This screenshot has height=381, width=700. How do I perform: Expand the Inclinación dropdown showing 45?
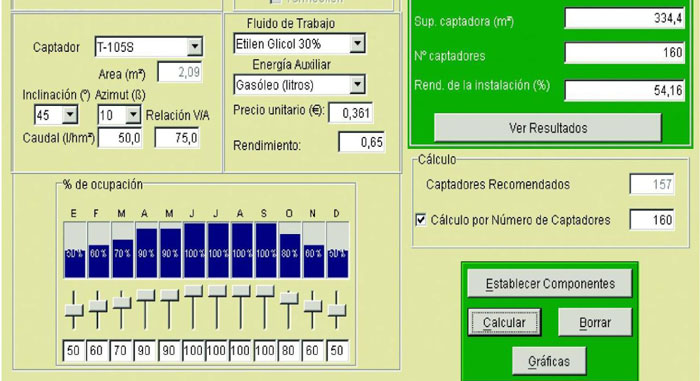[70, 115]
